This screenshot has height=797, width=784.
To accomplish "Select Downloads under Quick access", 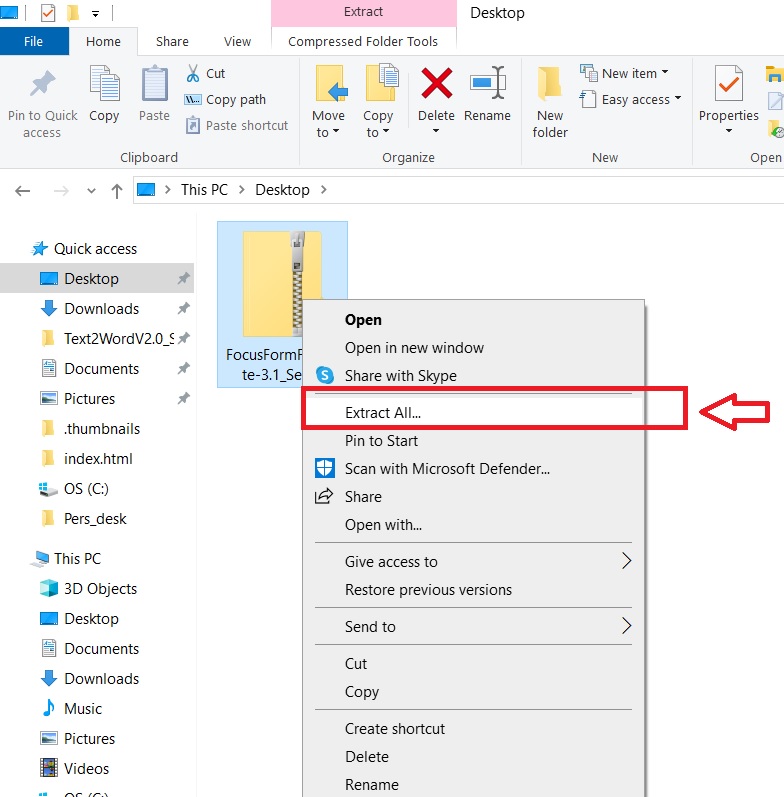I will 102,309.
